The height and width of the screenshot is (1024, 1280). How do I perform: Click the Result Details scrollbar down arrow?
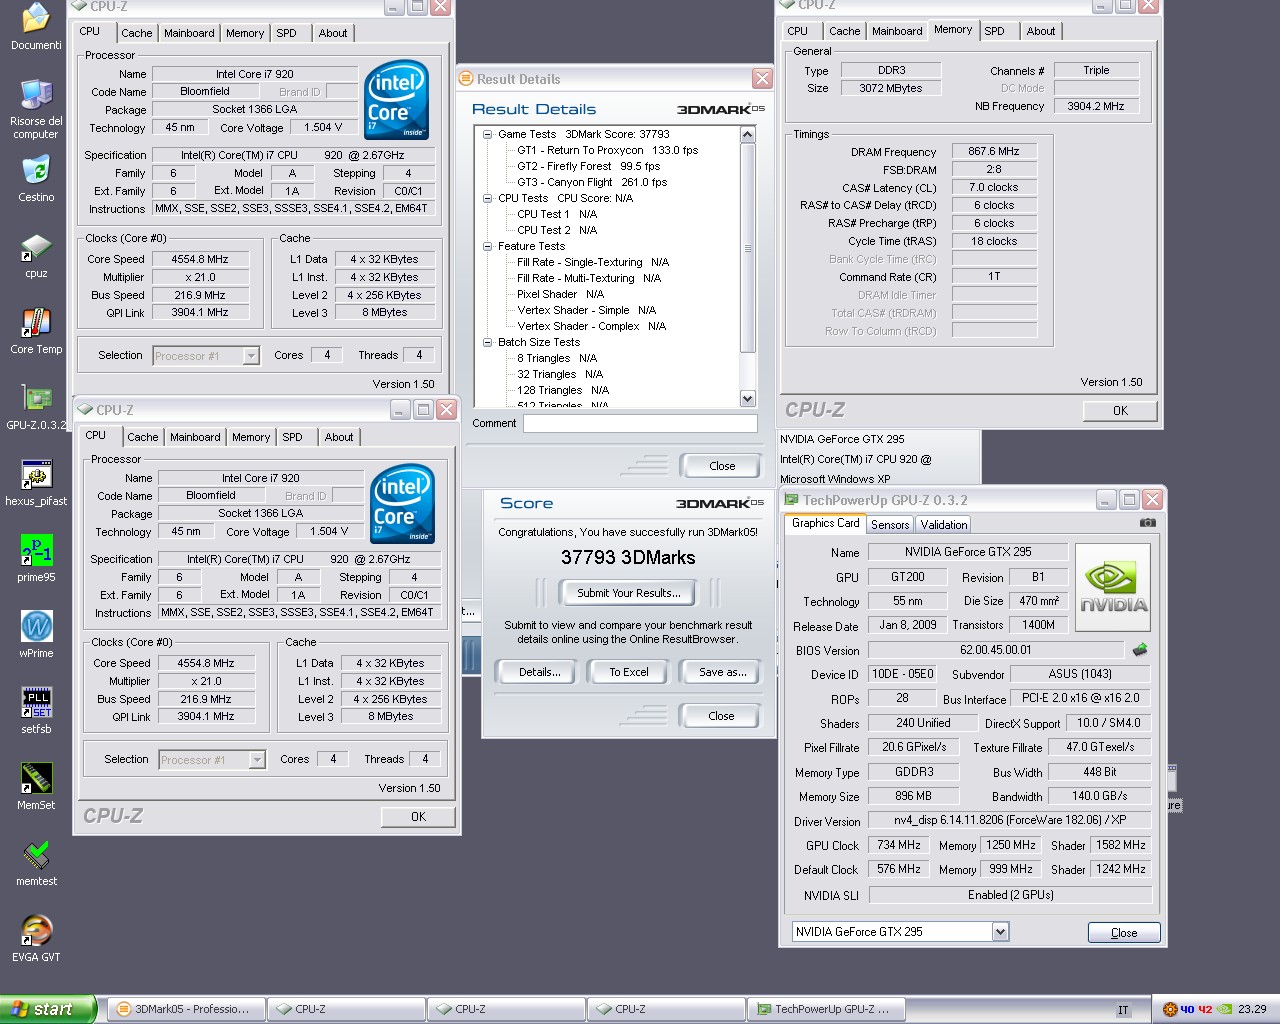(x=747, y=398)
